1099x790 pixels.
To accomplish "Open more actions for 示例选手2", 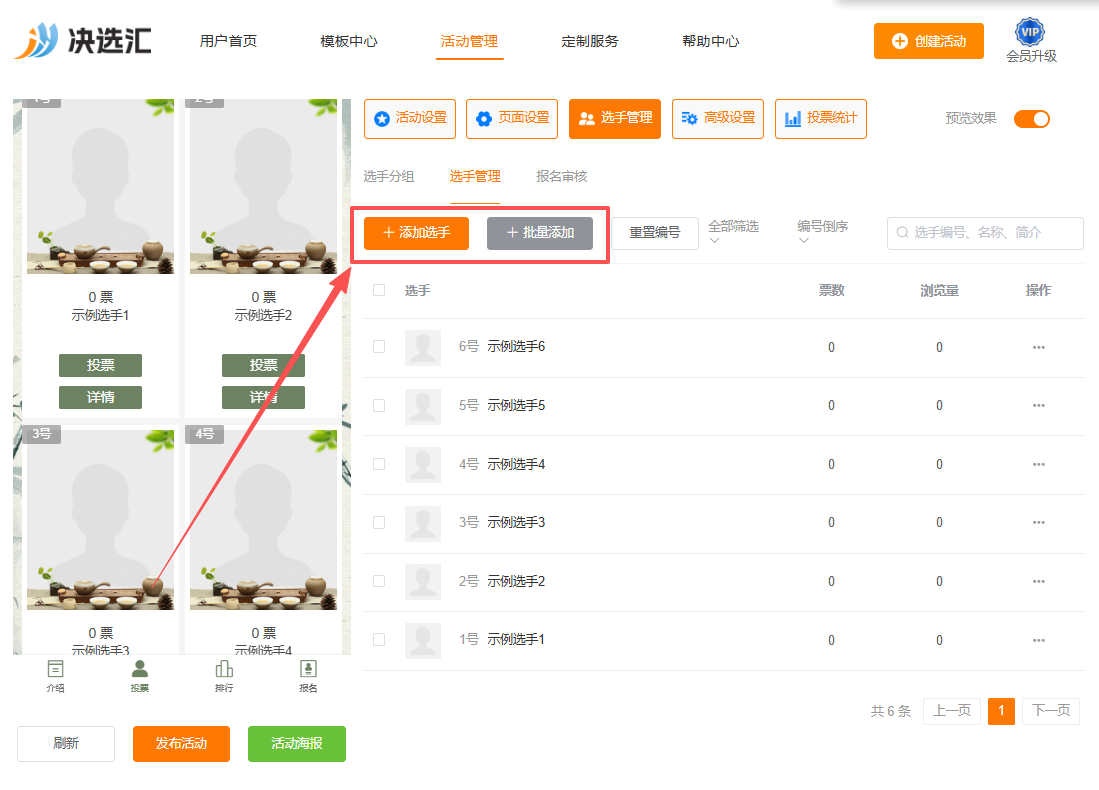I will (1039, 581).
